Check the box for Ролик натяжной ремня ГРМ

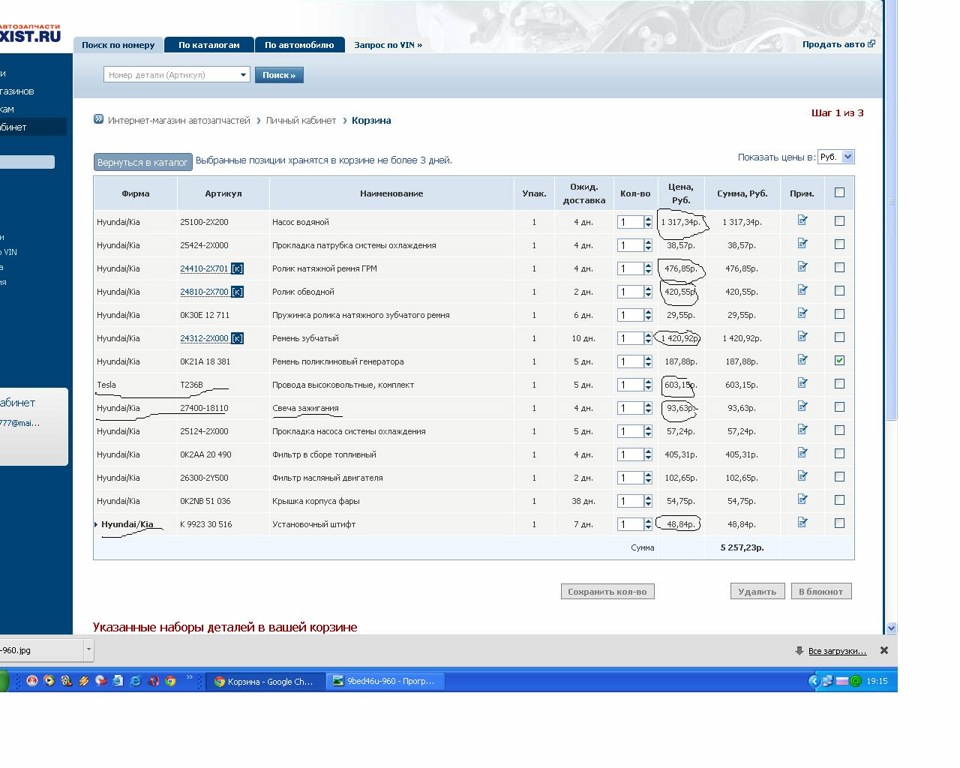pos(839,267)
